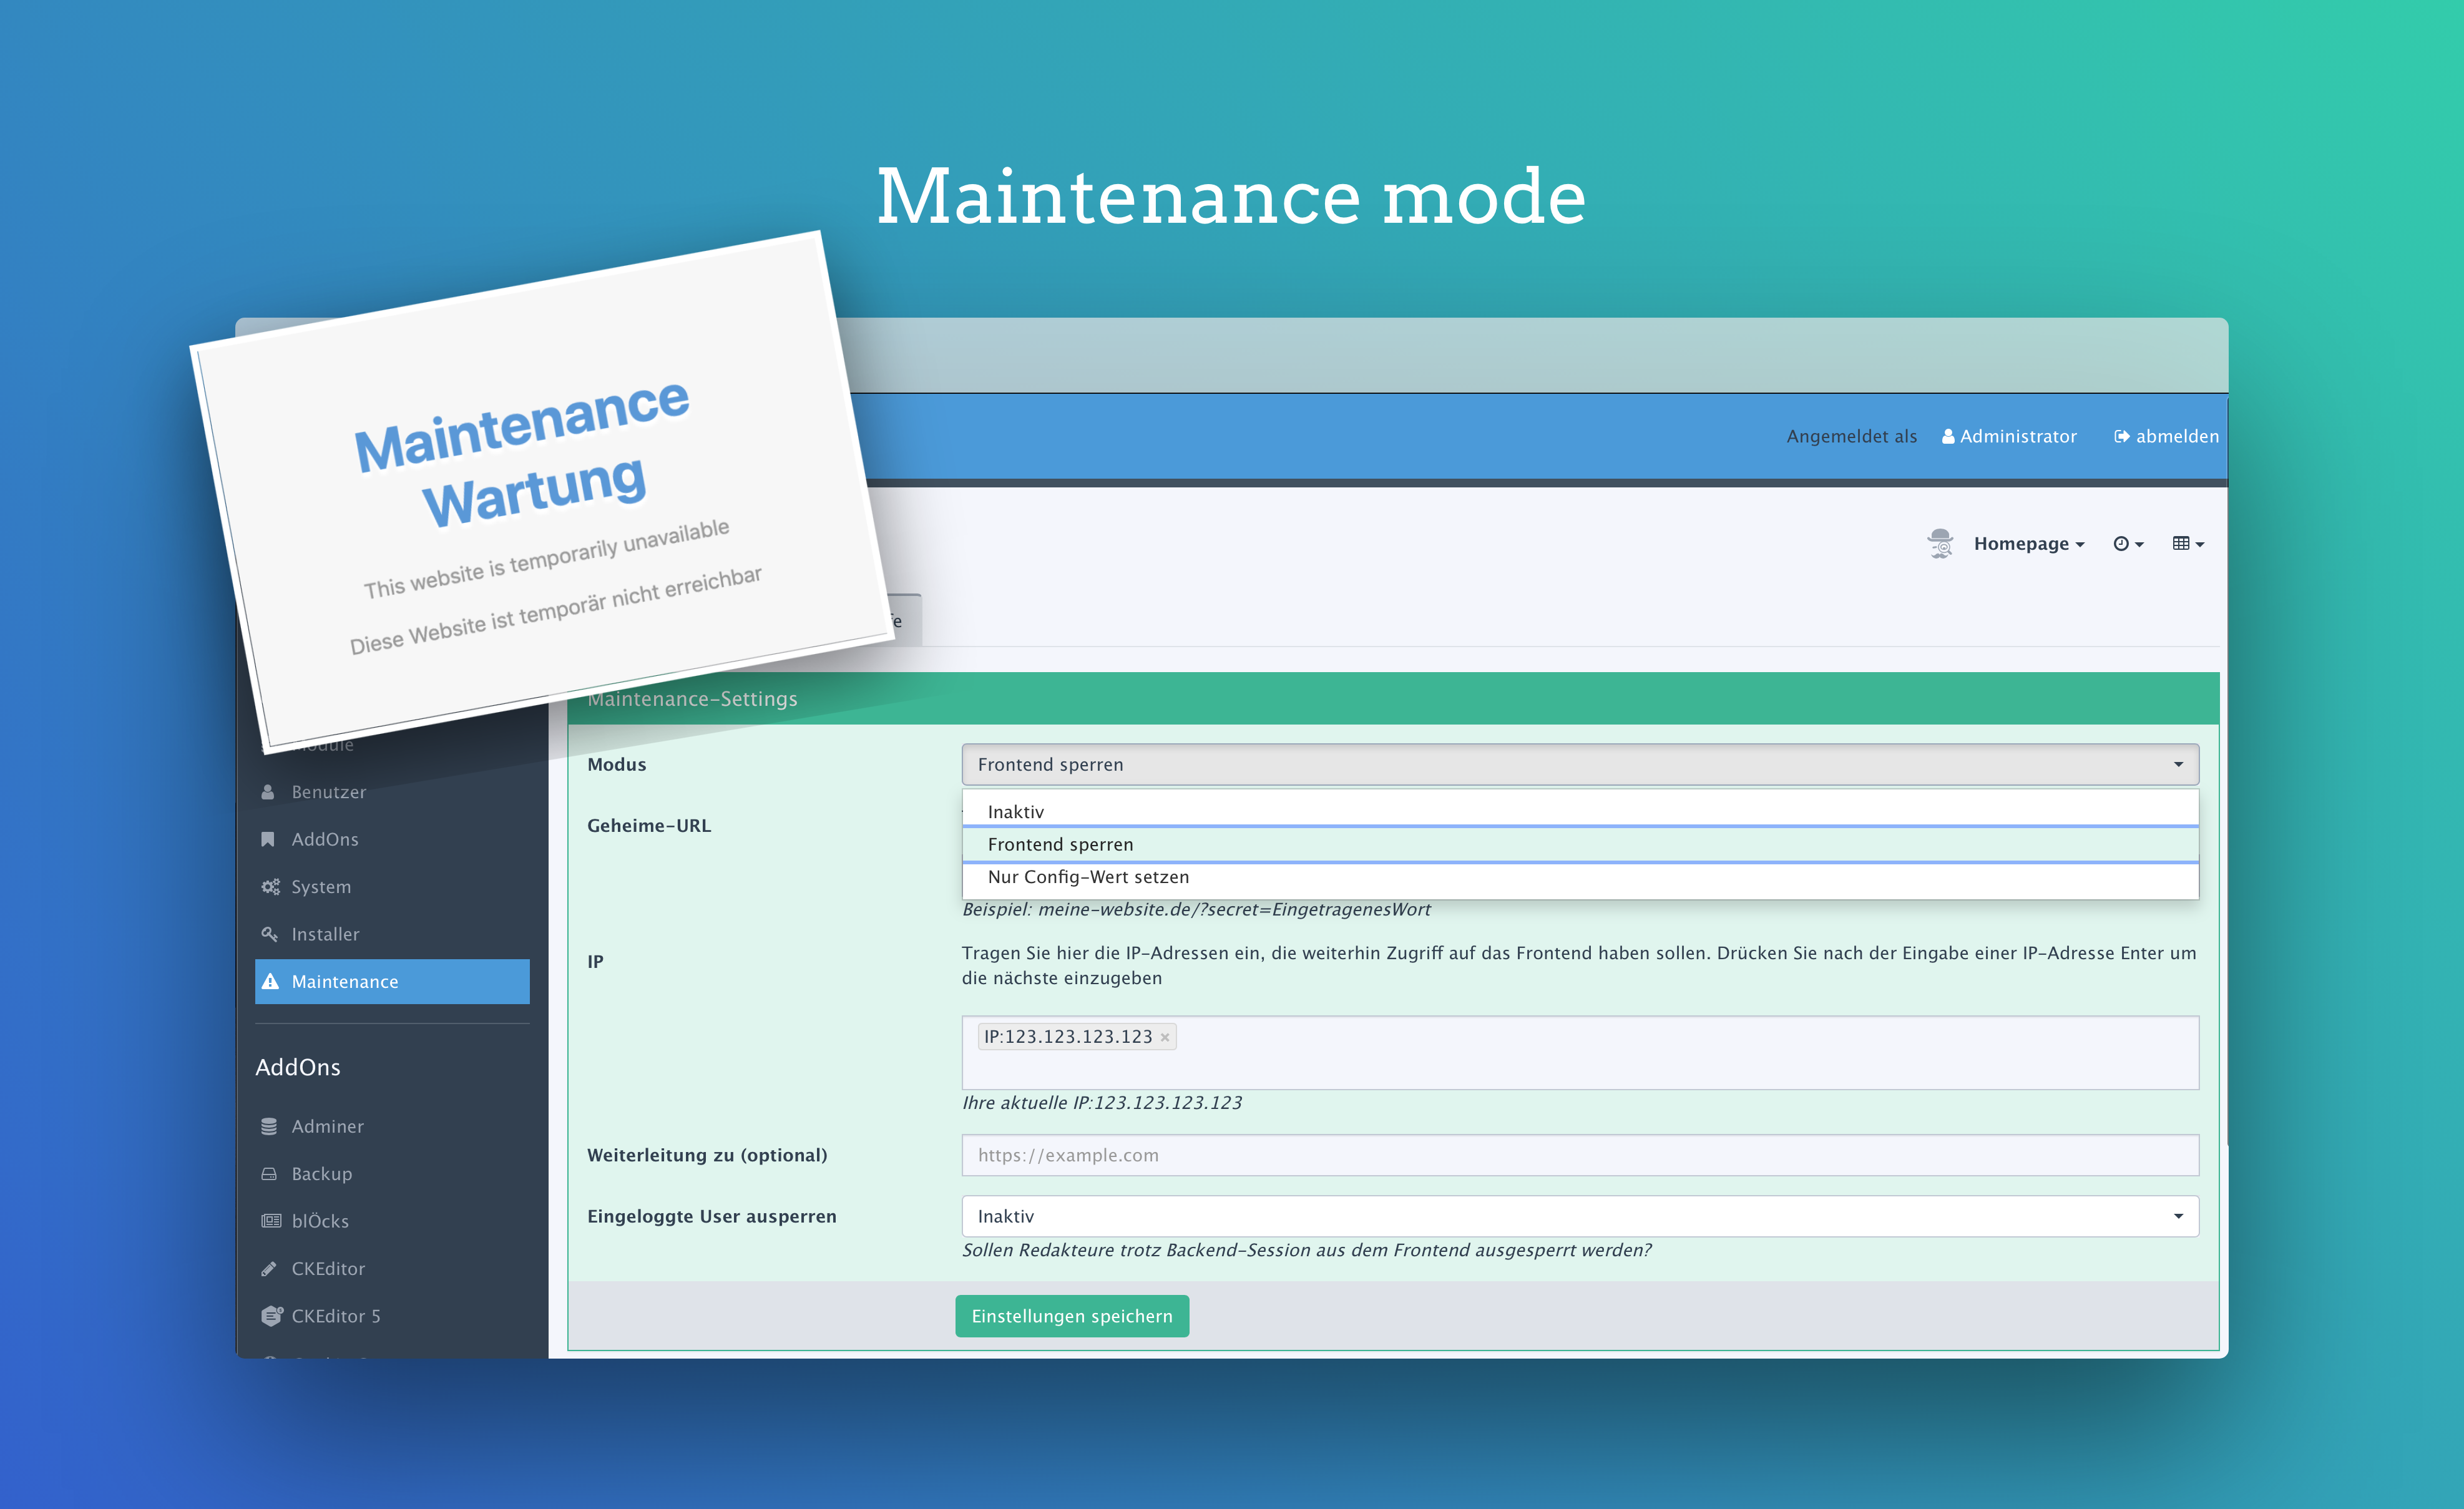Expand the Homepage dropdown menu

2028,543
